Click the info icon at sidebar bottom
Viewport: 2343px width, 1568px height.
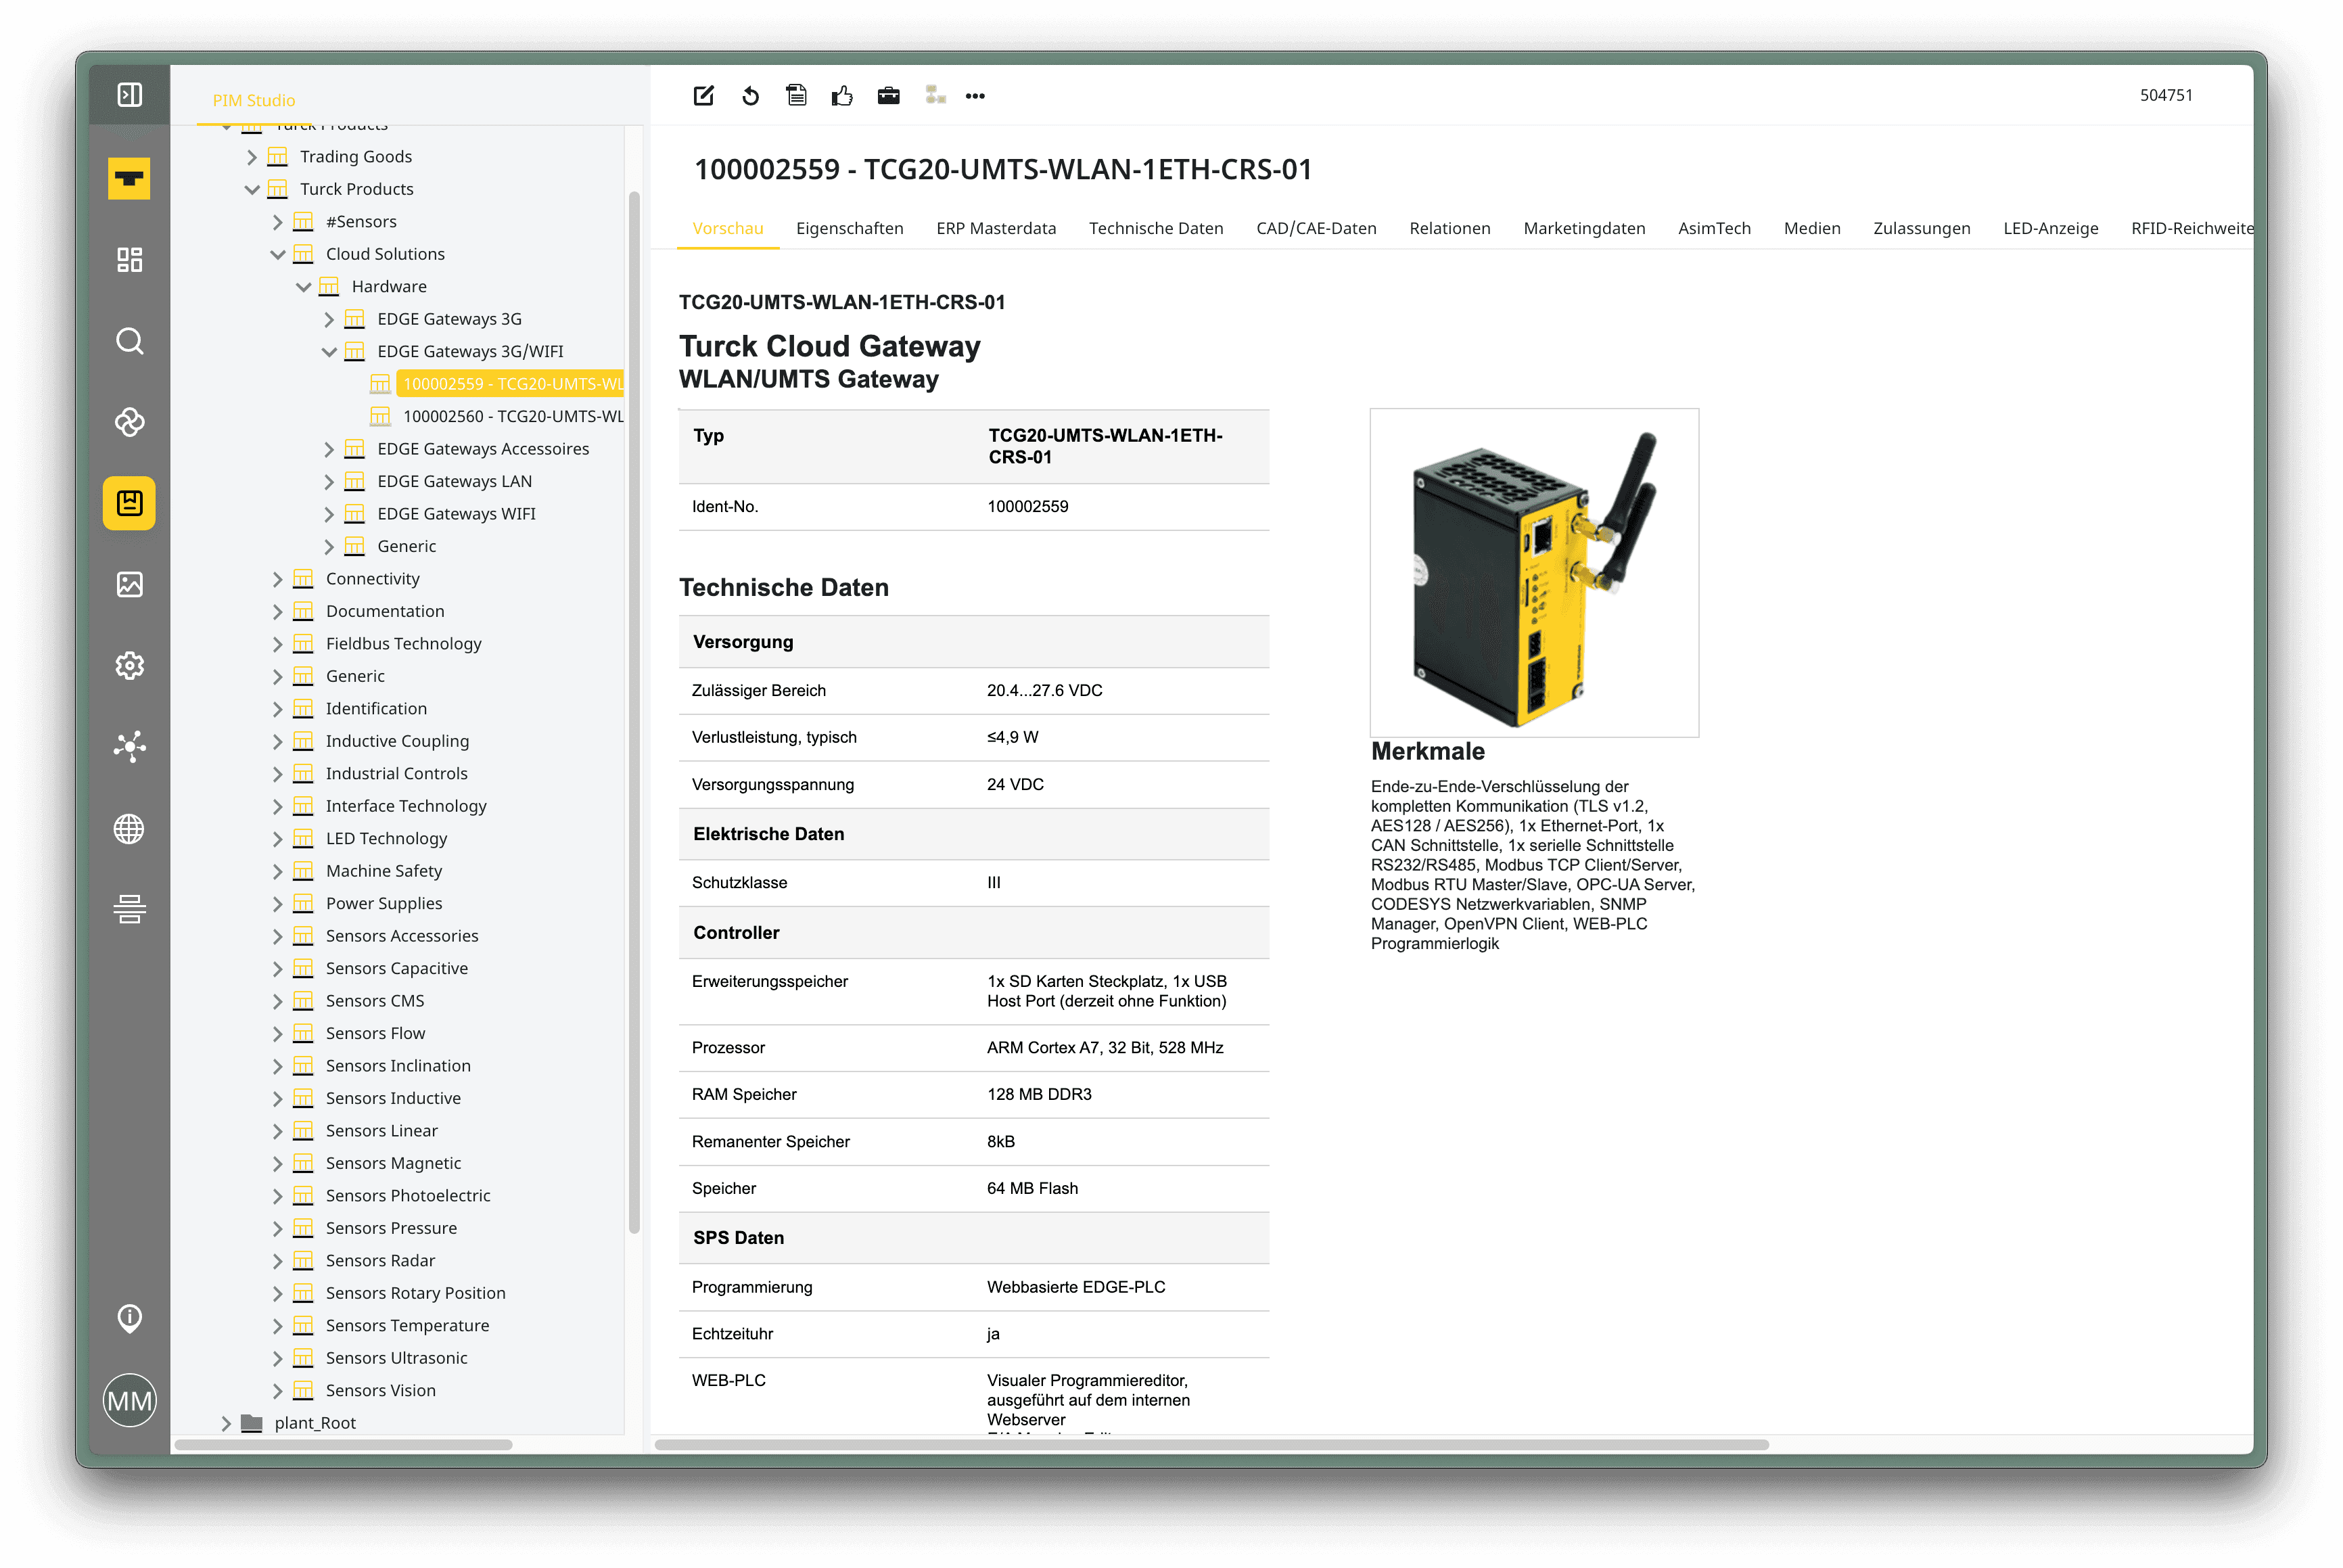(129, 1318)
